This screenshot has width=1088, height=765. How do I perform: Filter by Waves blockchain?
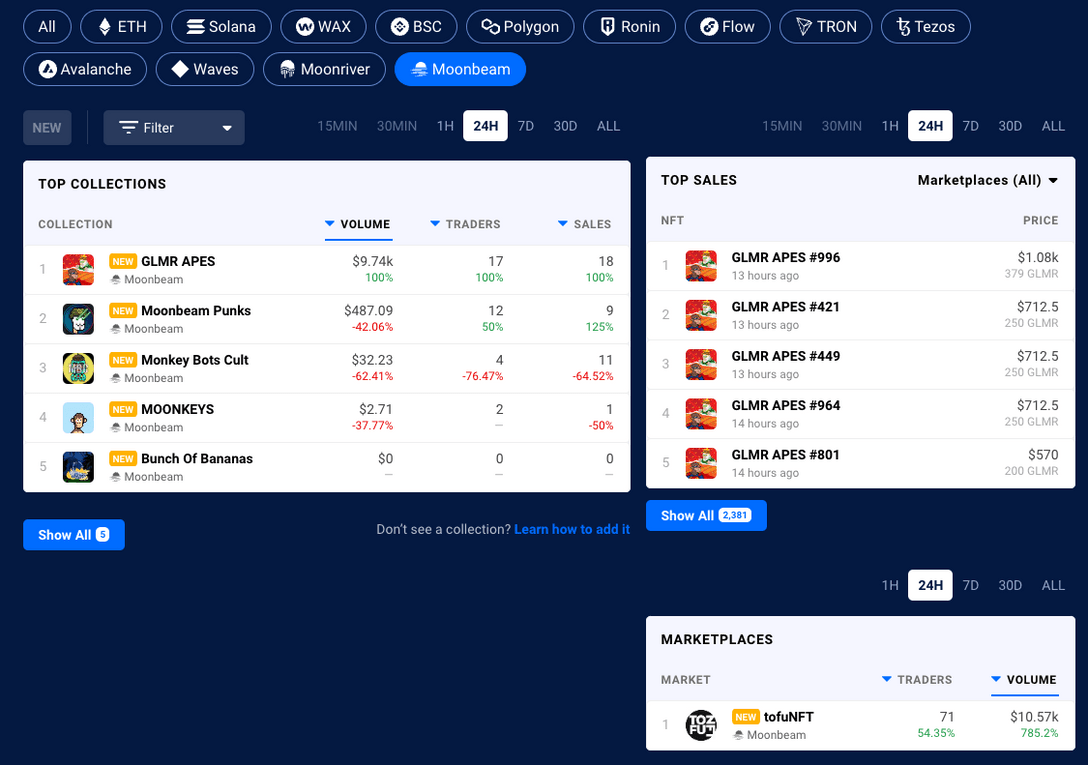[x=205, y=69]
